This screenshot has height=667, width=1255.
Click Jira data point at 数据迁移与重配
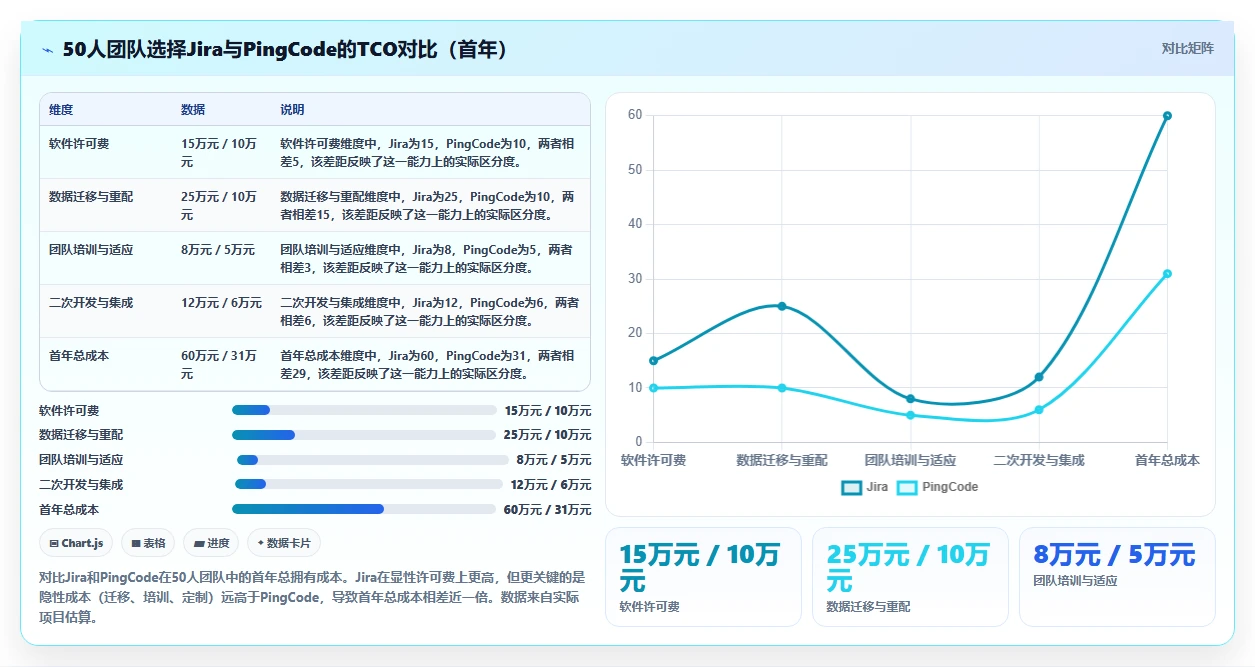[x=782, y=306]
